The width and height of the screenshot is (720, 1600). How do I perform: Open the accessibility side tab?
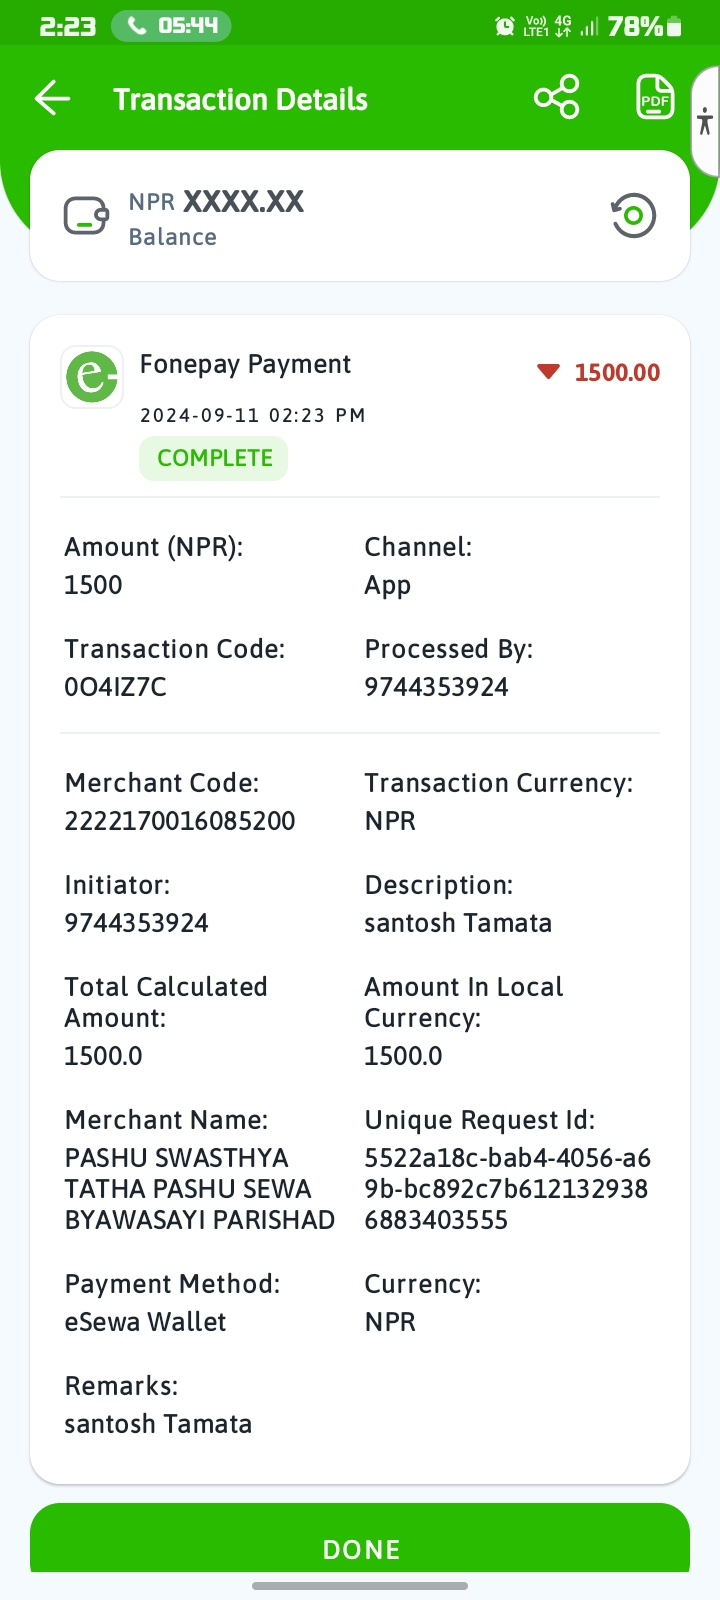705,121
